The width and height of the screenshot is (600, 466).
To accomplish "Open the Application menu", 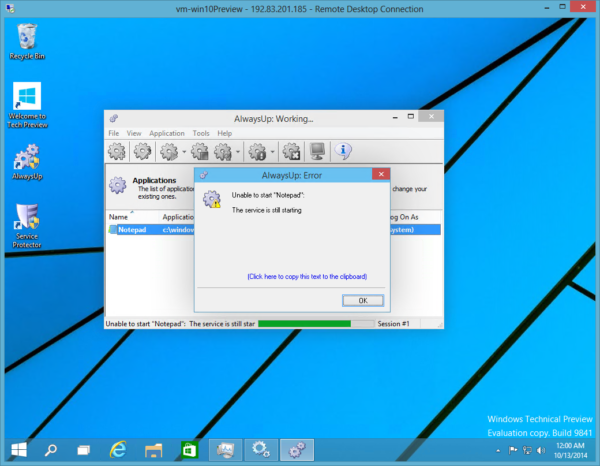I will pyautogui.click(x=167, y=133).
